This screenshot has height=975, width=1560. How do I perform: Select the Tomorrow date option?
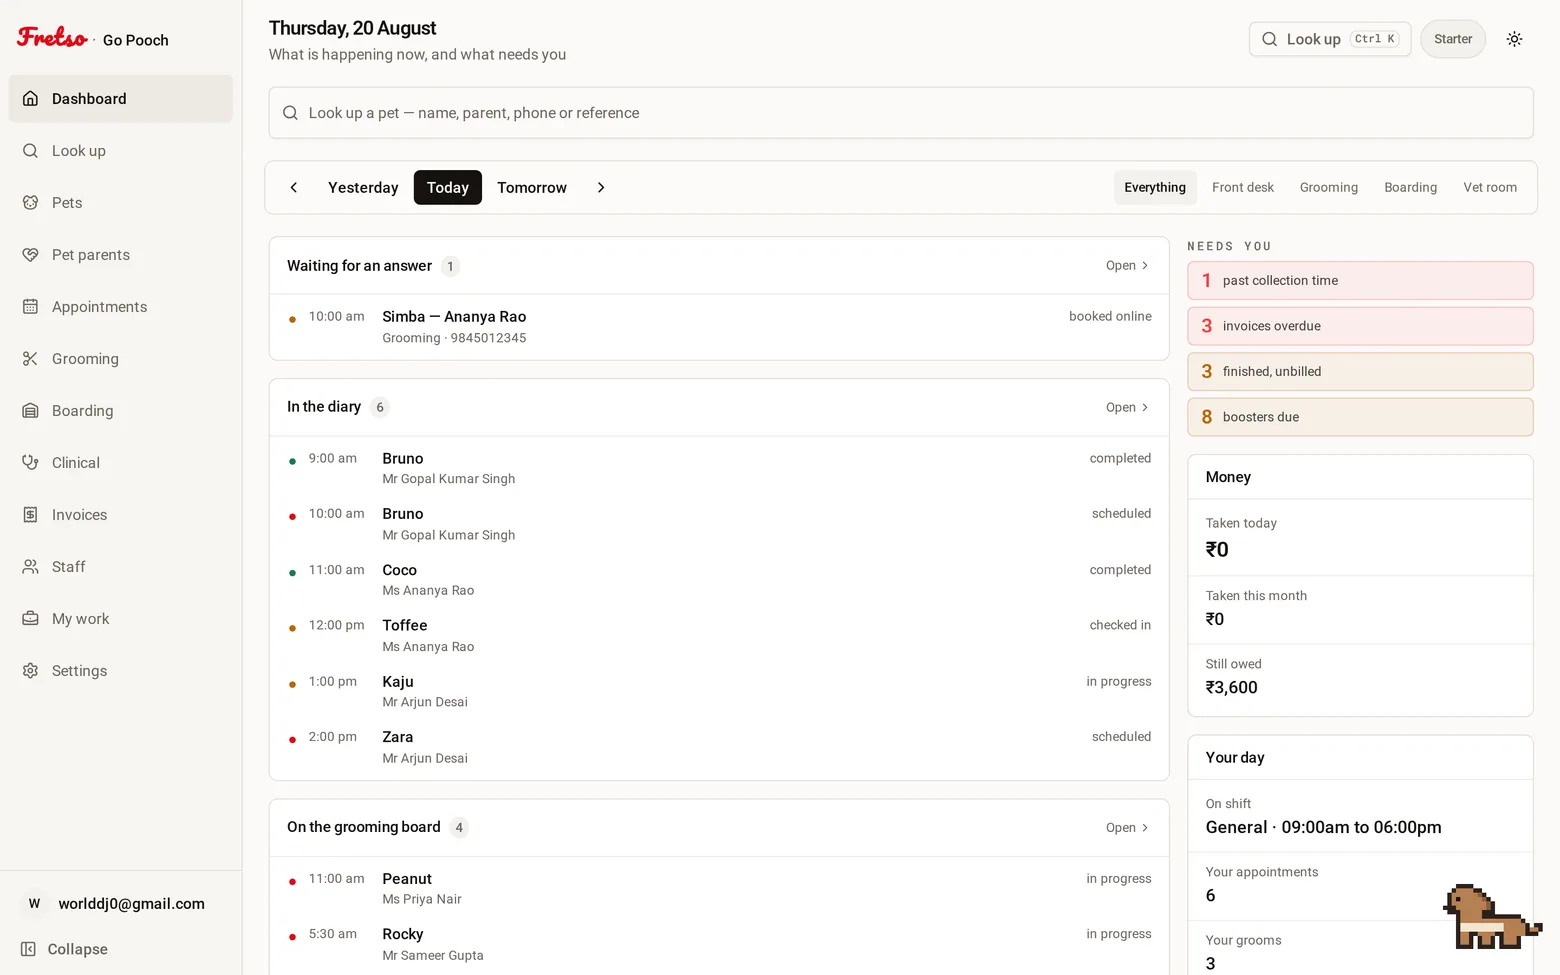[x=532, y=188]
